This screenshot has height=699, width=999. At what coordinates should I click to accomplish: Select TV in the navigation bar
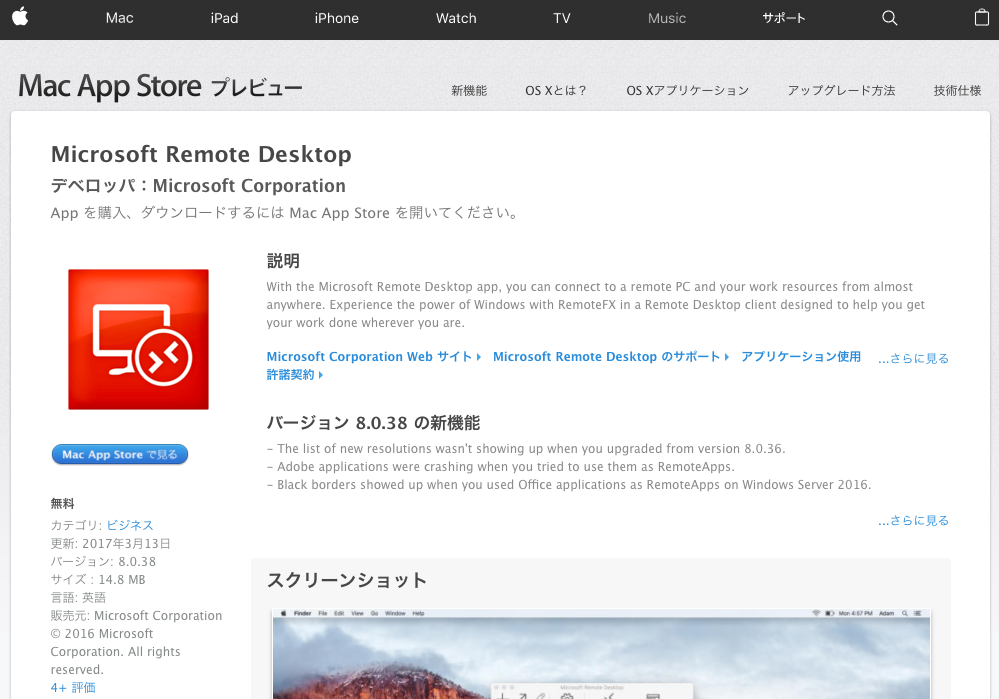[x=561, y=18]
